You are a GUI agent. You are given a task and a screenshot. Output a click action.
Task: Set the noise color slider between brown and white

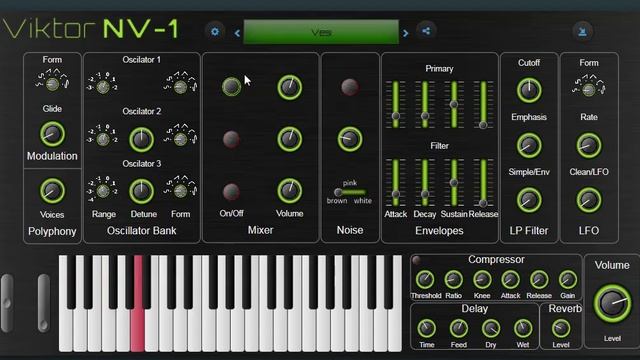point(350,192)
